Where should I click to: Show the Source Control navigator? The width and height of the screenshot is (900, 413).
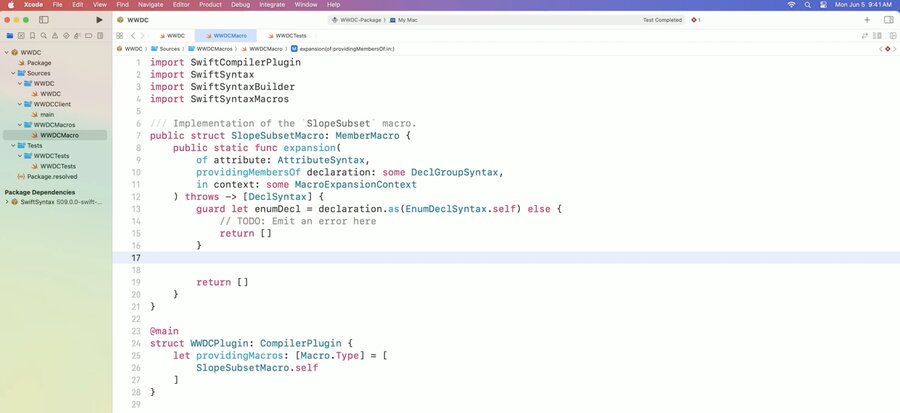coord(21,36)
